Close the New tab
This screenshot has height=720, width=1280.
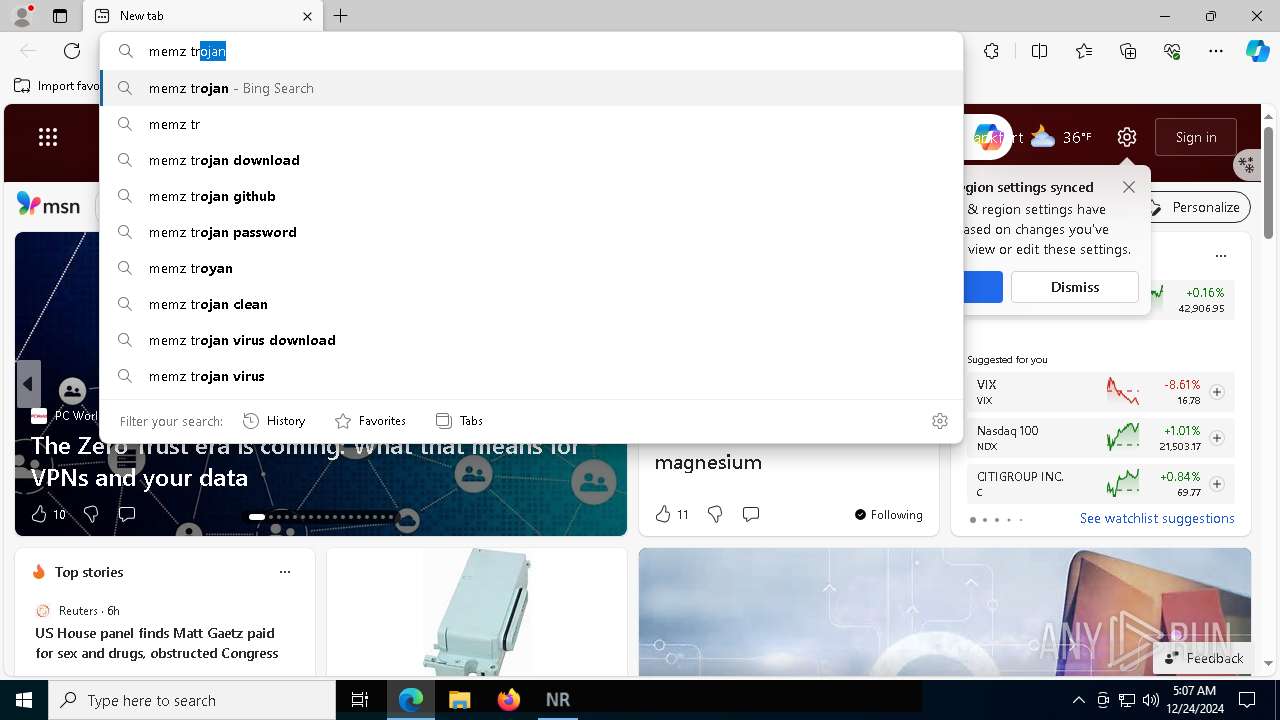(x=307, y=16)
